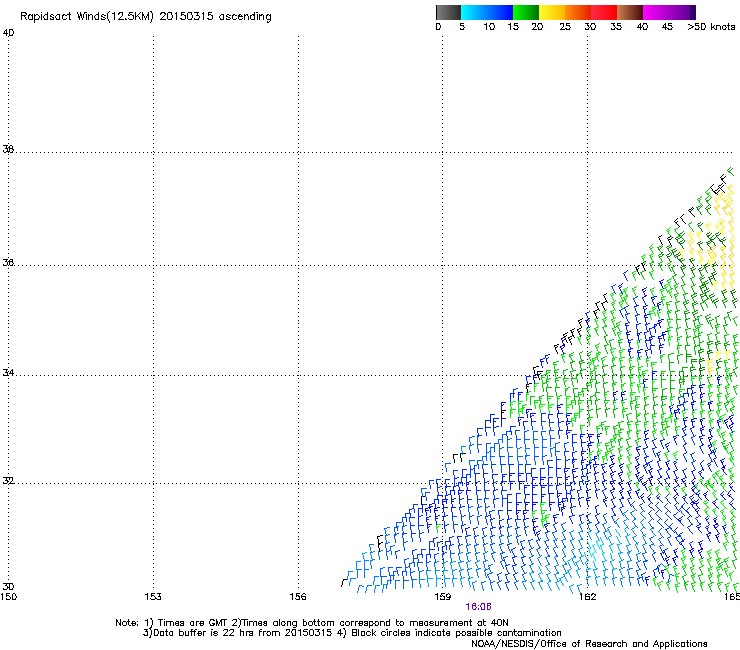Click the longitude label '162'
The width and height of the screenshot is (740, 650).
click(588, 597)
